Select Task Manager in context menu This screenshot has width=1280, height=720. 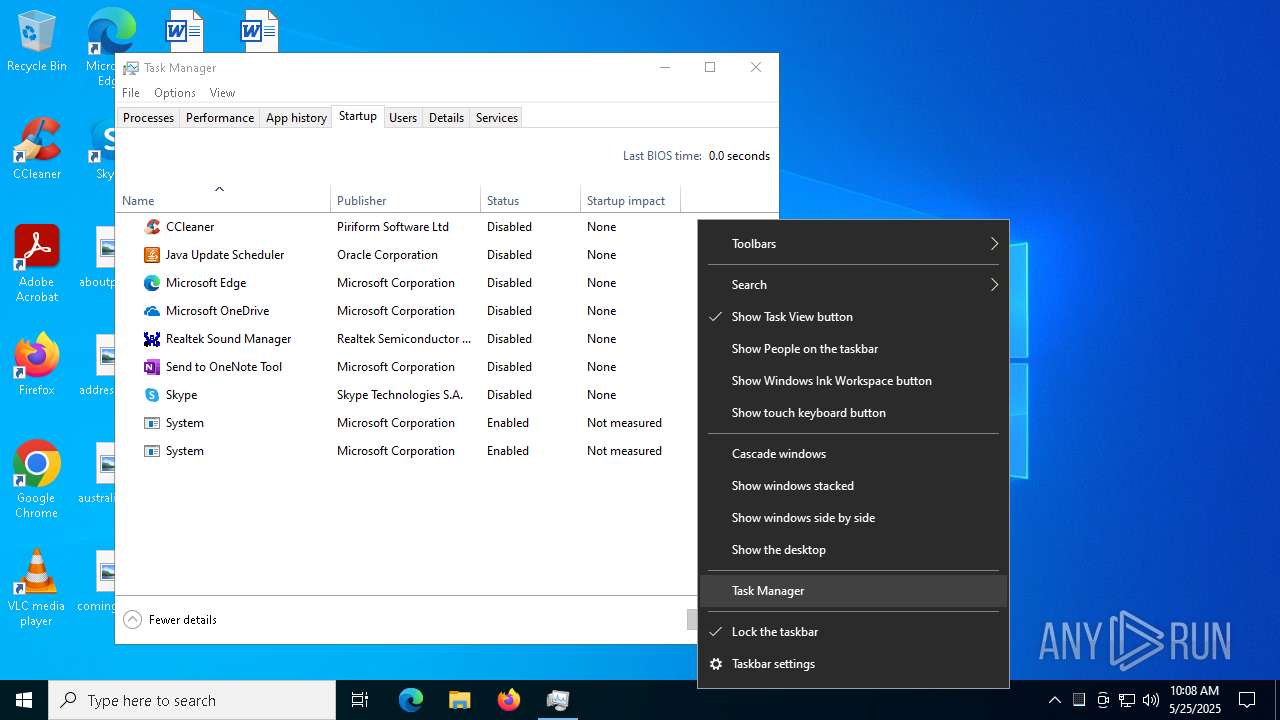853,591
